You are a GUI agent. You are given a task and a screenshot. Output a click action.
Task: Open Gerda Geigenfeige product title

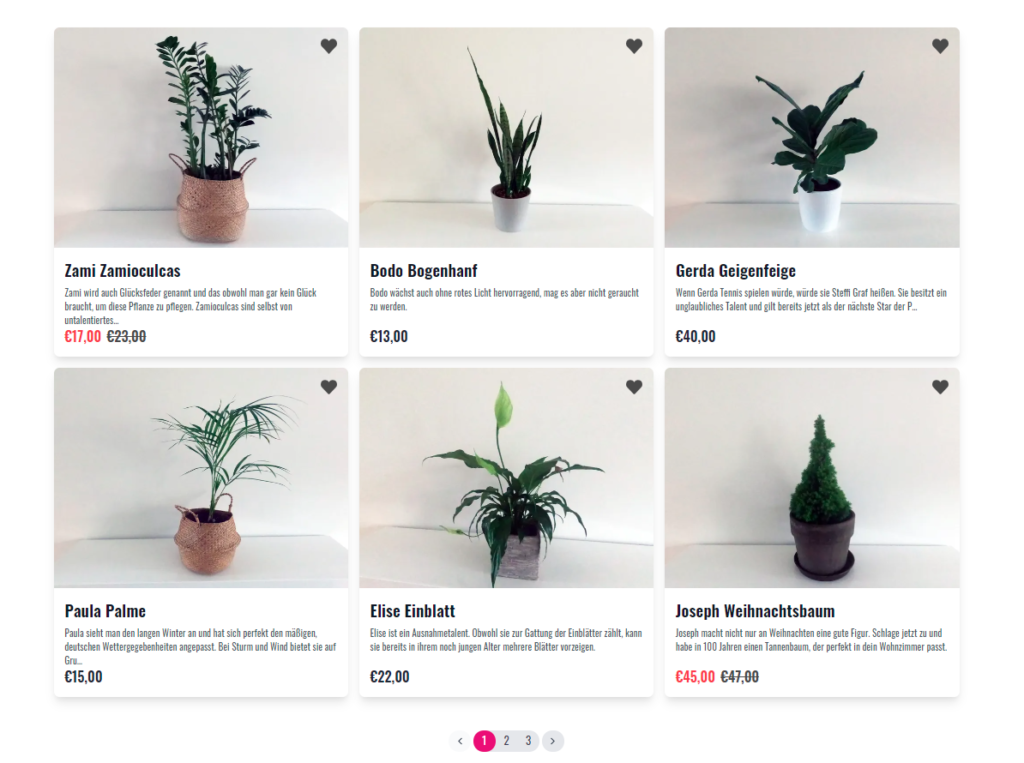click(x=735, y=270)
